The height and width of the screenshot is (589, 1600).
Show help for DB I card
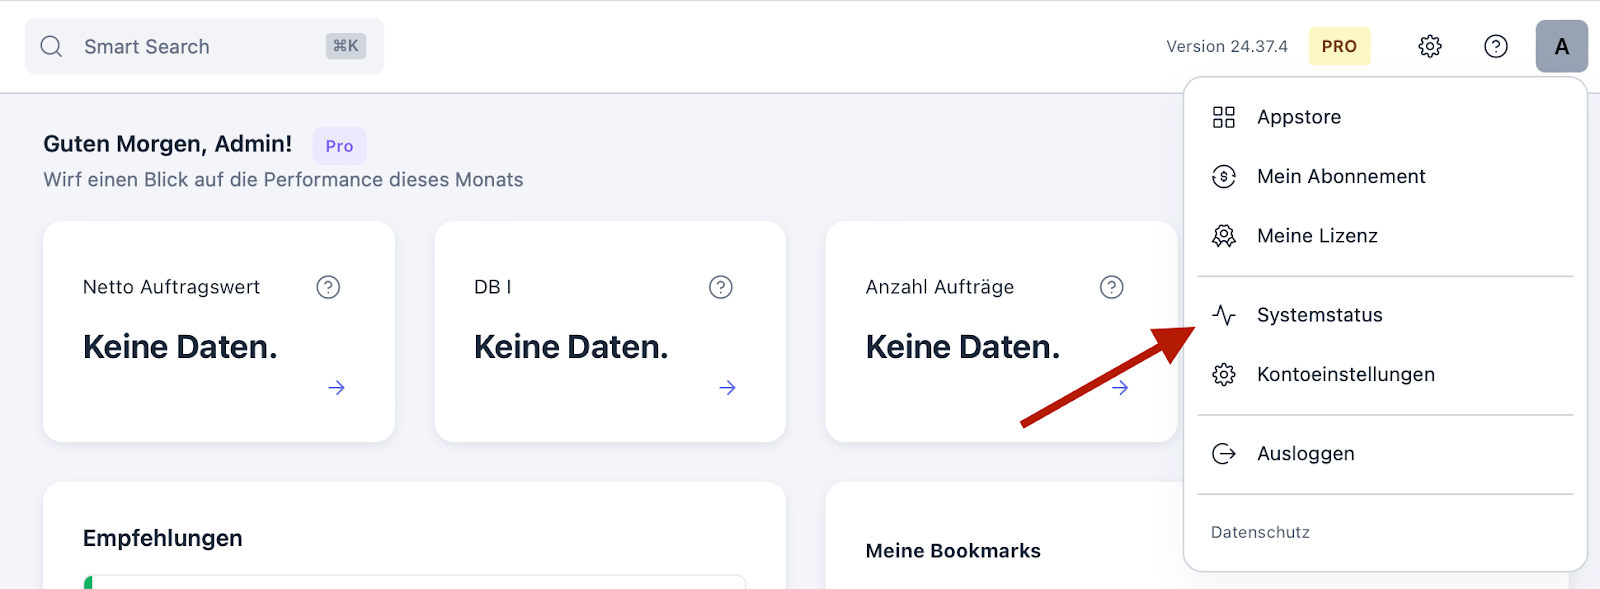click(721, 287)
